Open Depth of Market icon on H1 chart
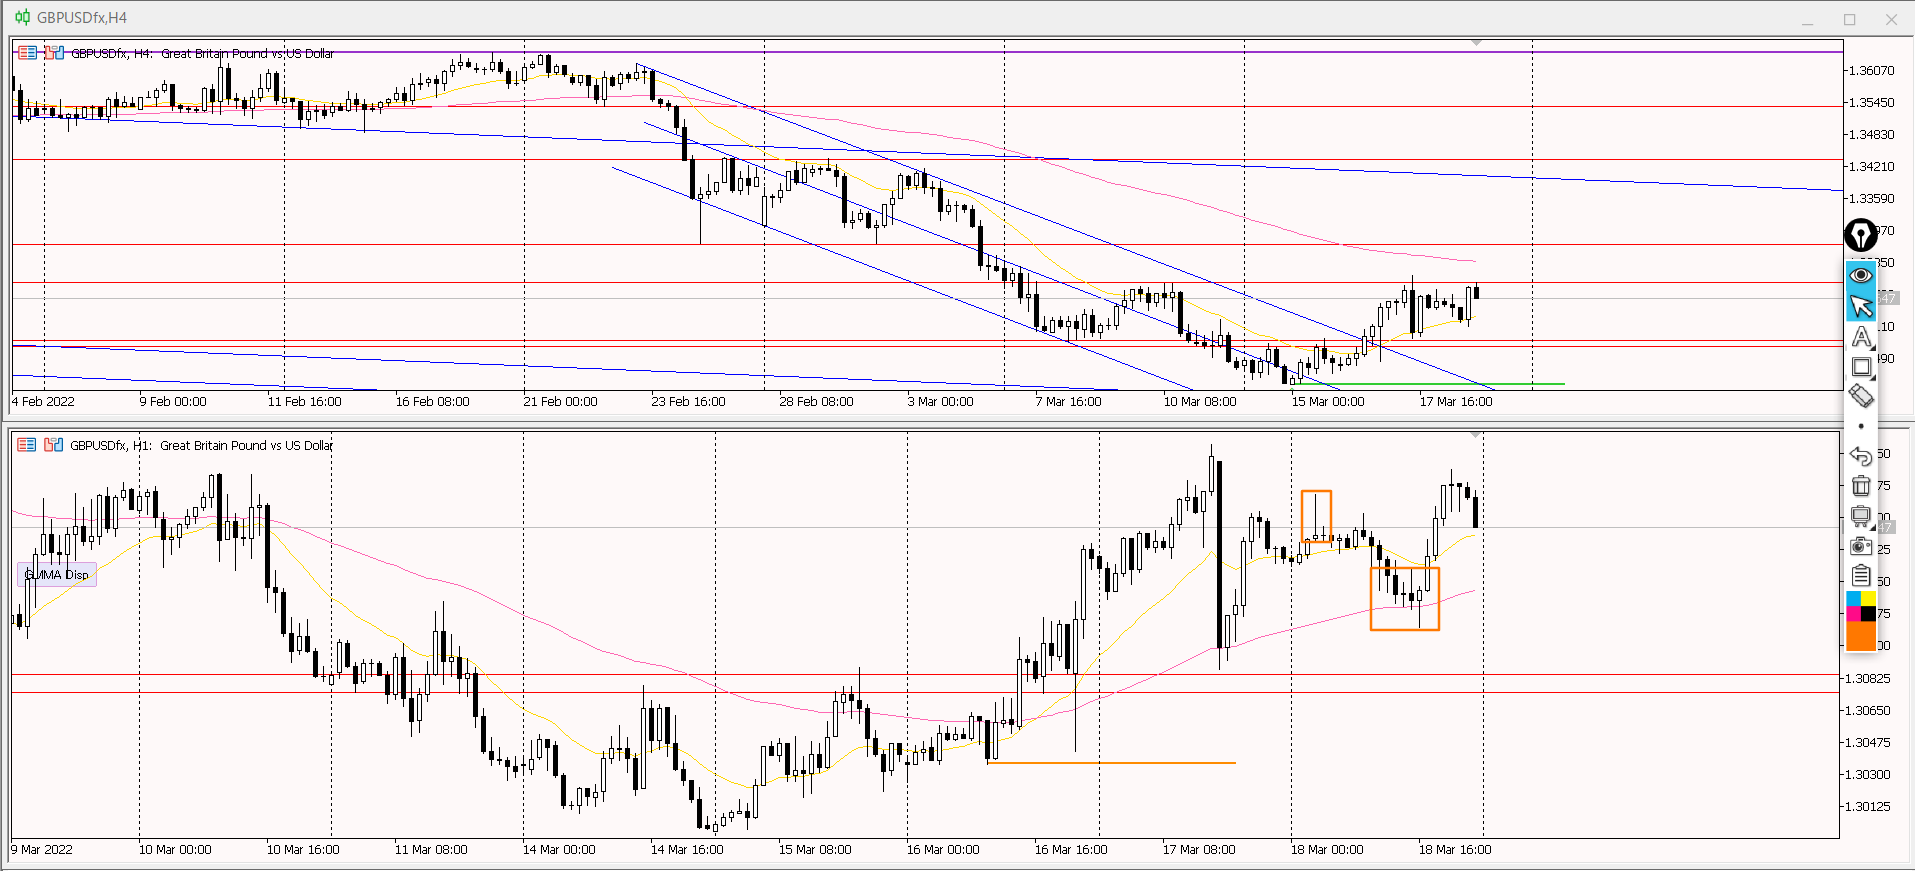 click(27, 445)
